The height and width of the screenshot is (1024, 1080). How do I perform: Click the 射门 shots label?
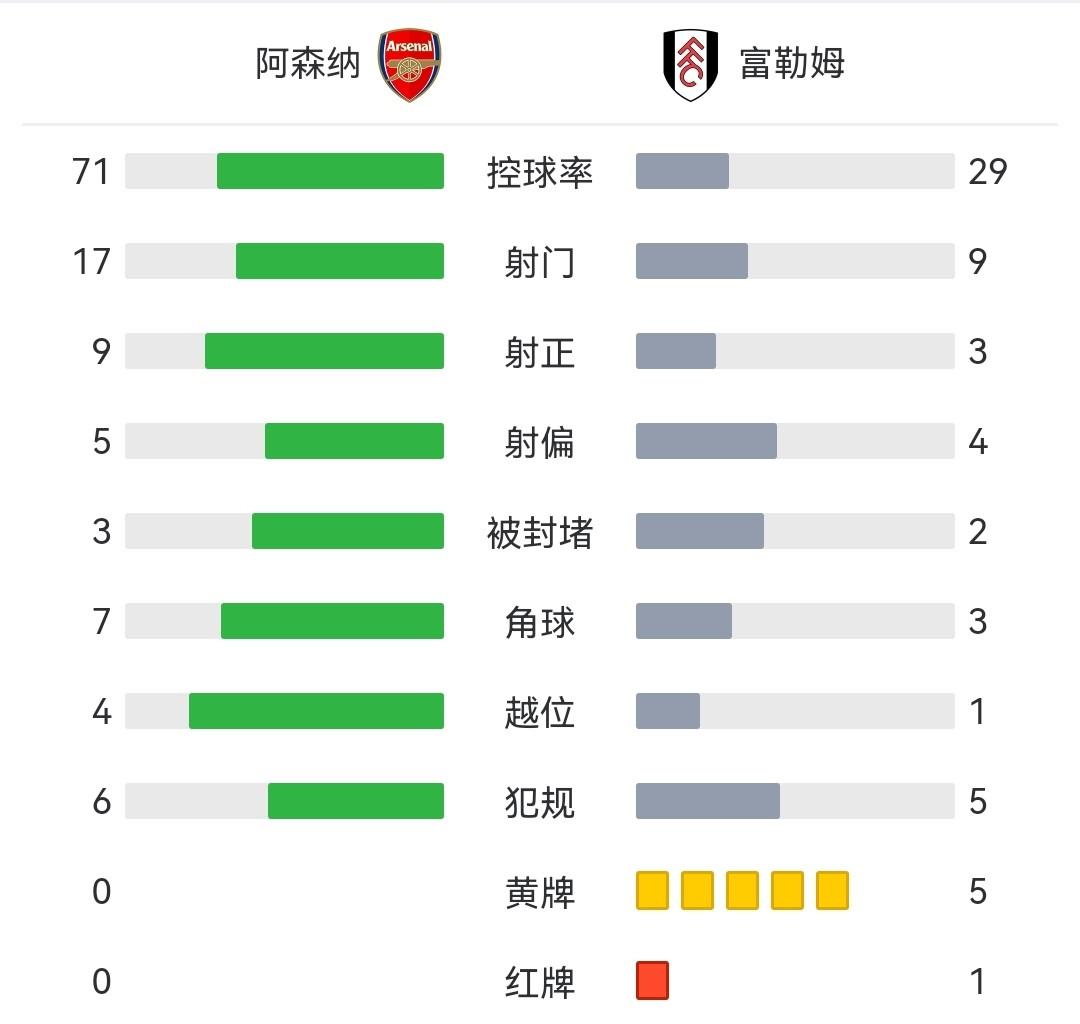tap(540, 262)
